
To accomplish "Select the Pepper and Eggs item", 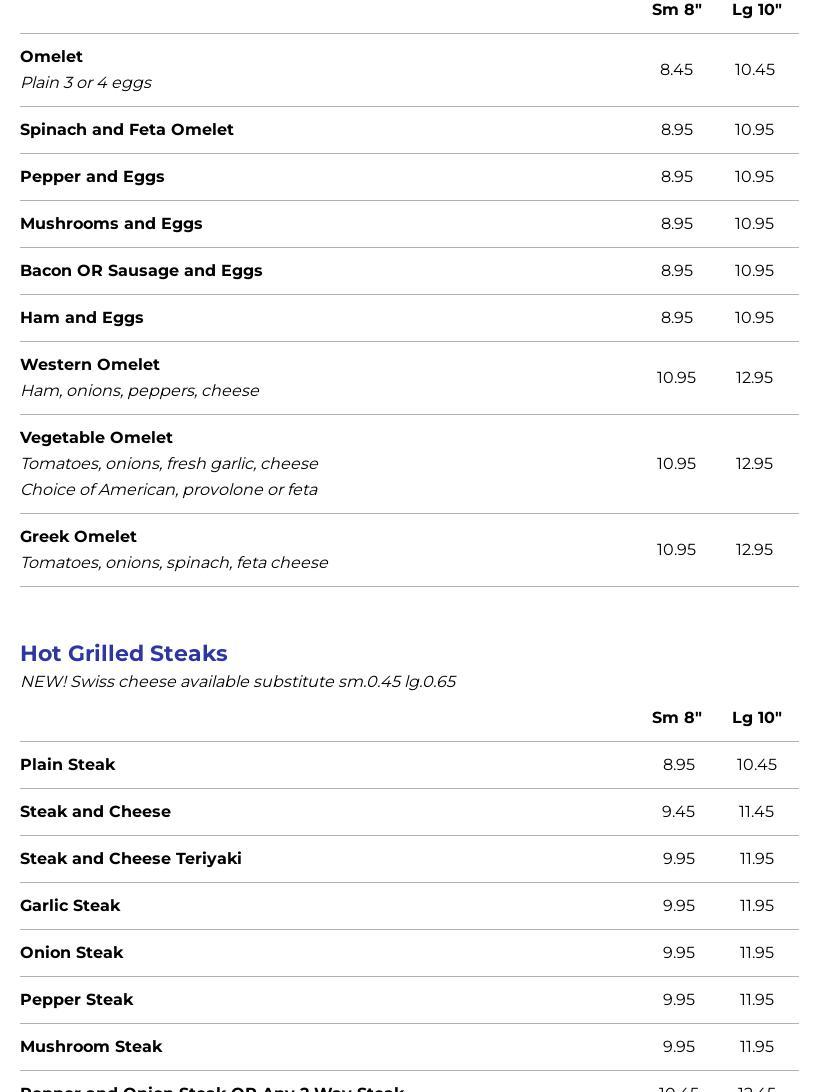I will [x=92, y=177].
